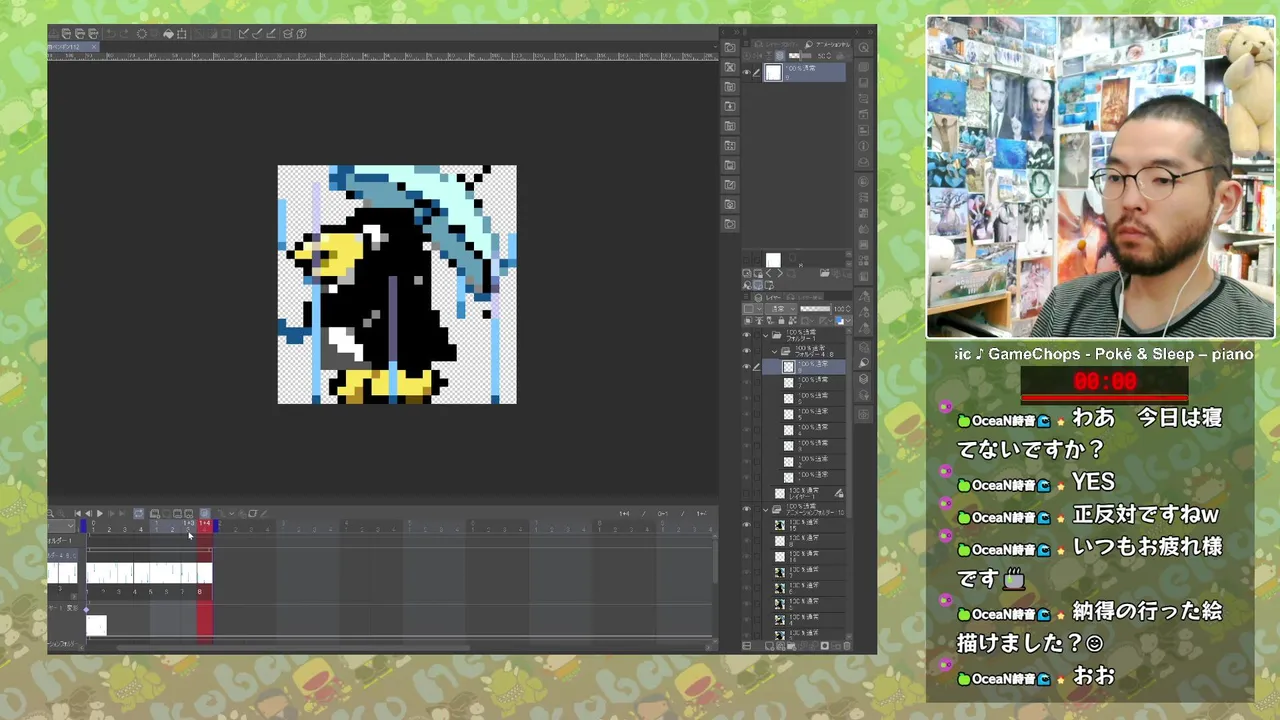Viewport: 1280px width, 720px height.
Task: Click the Redo arrow in top toolbar
Action: pyautogui.click(x=124, y=34)
